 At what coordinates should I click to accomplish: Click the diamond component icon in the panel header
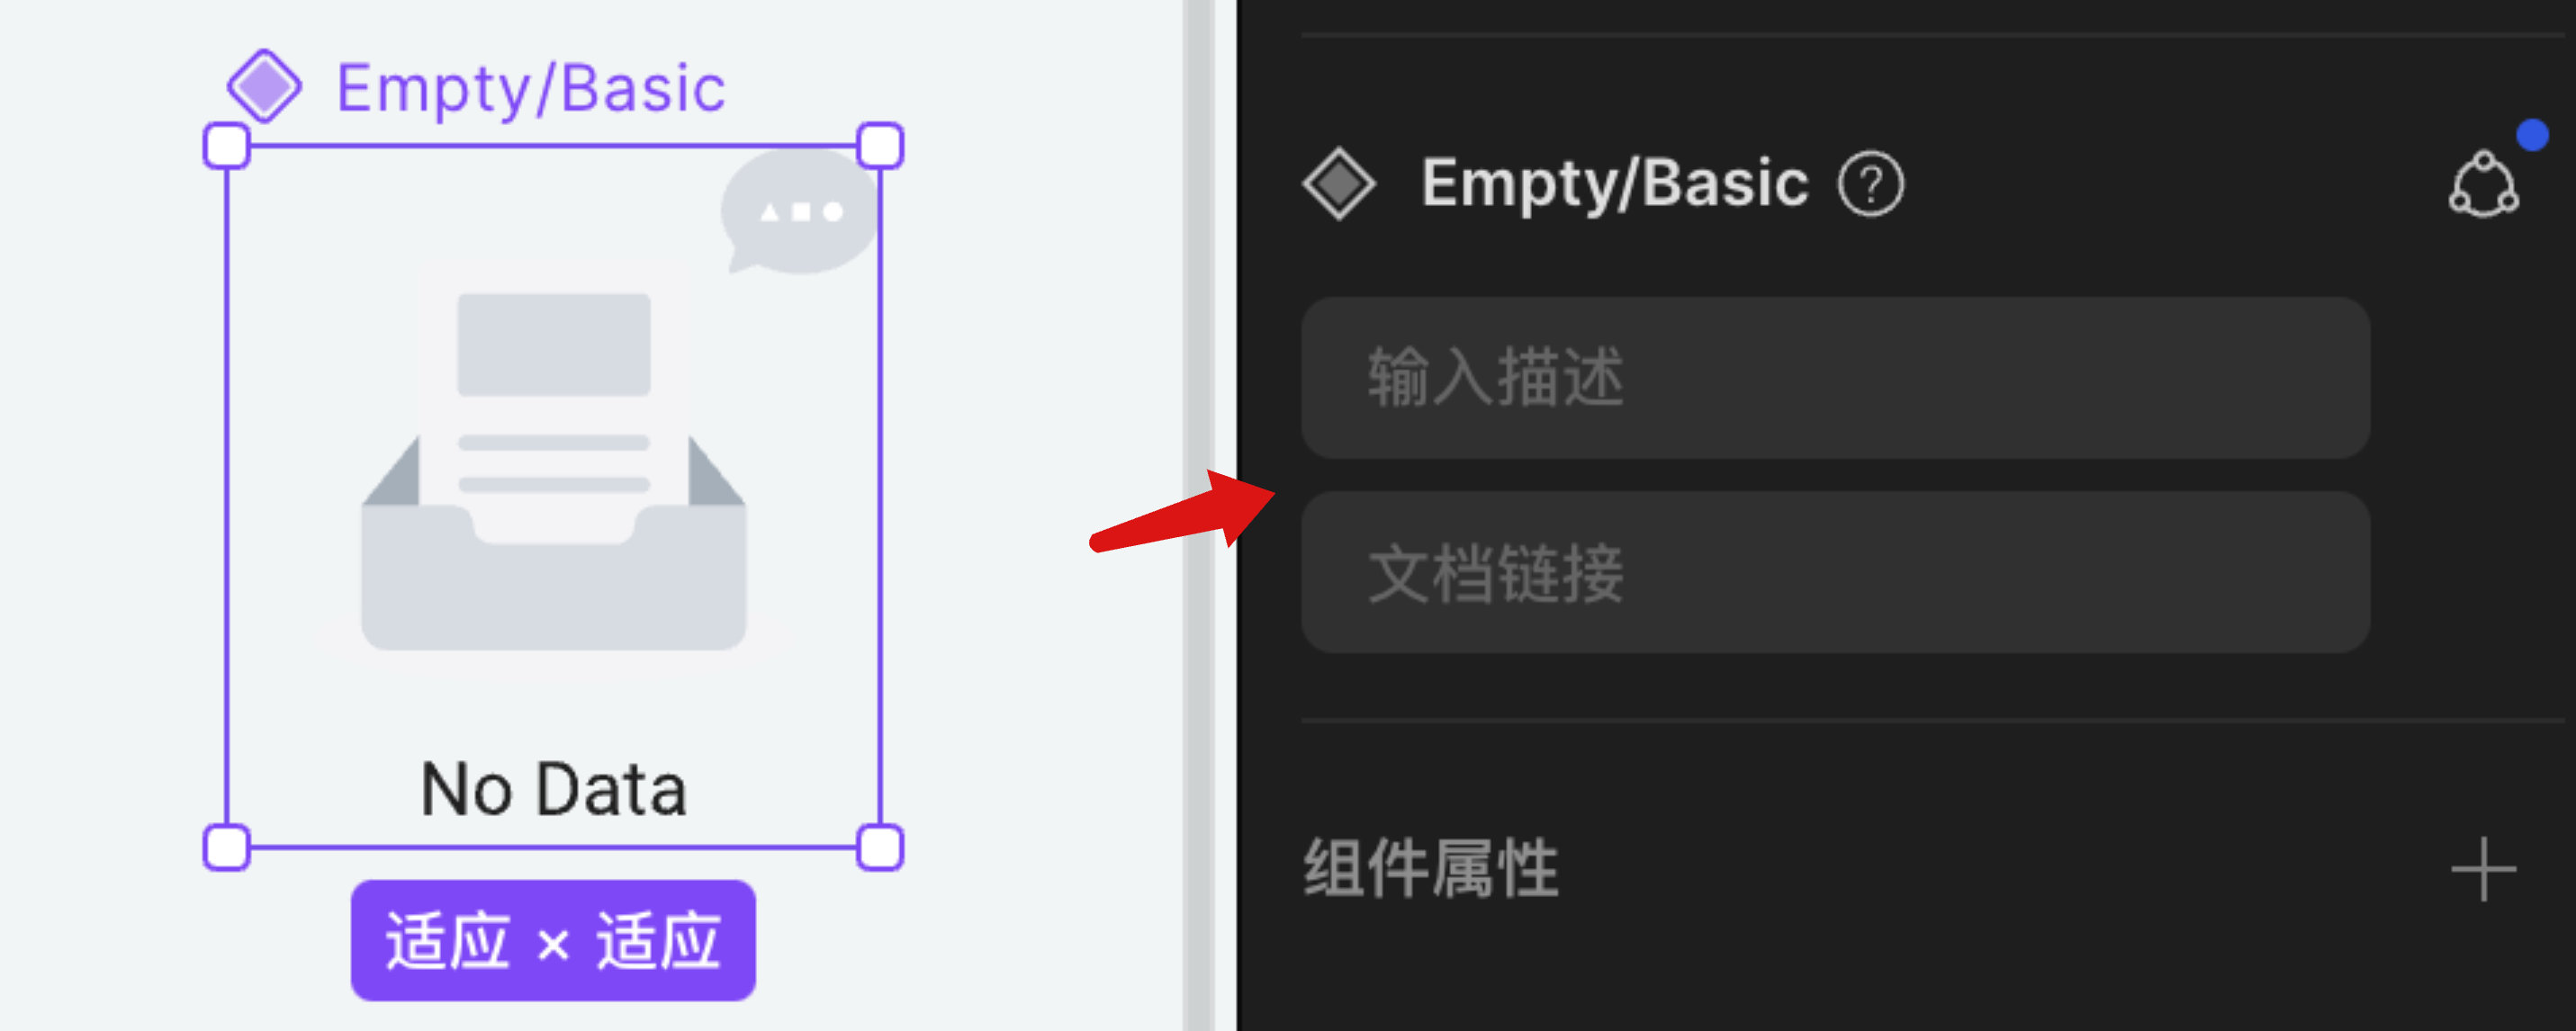click(1339, 183)
